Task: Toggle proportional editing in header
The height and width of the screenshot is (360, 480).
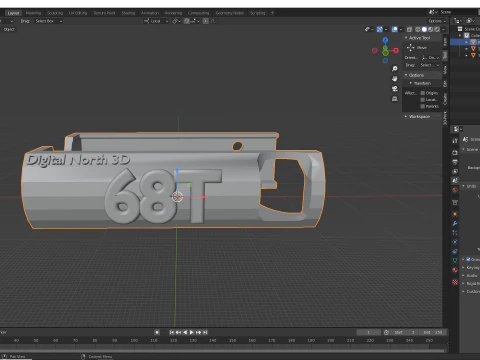Action: click(x=206, y=21)
